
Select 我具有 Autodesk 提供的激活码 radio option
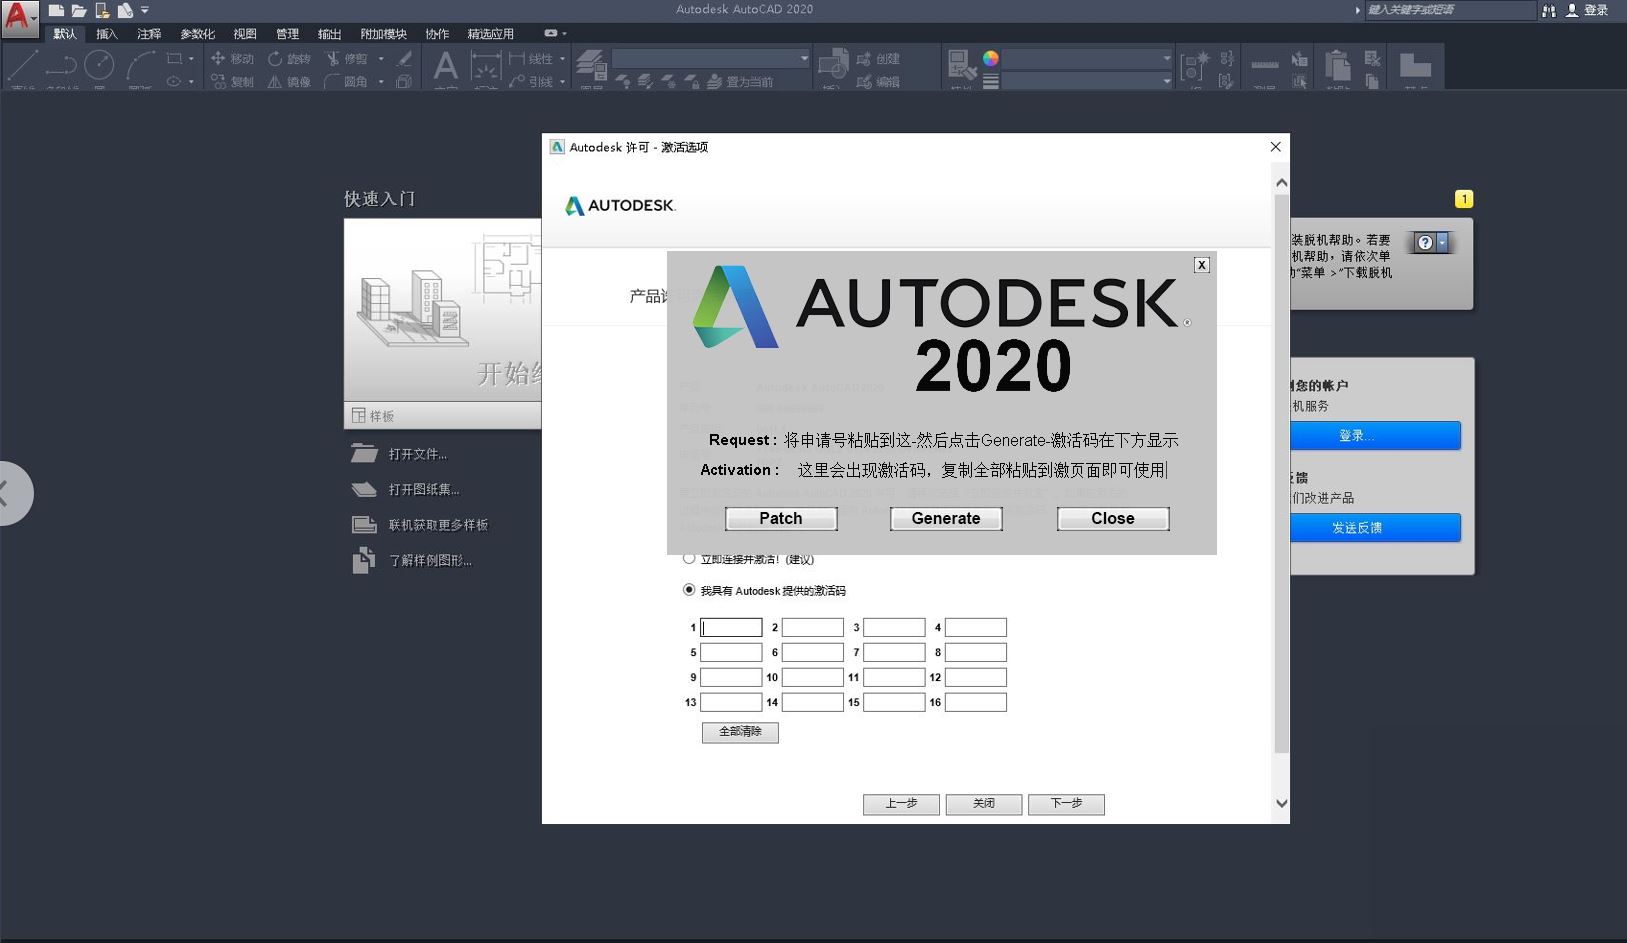689,590
